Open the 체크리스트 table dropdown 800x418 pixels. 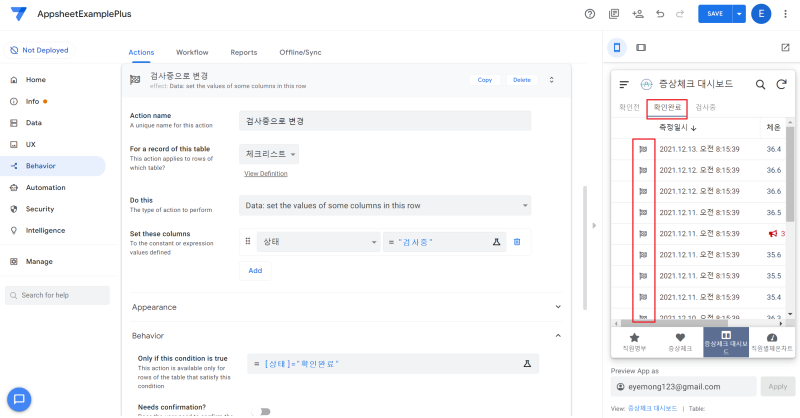[270, 154]
